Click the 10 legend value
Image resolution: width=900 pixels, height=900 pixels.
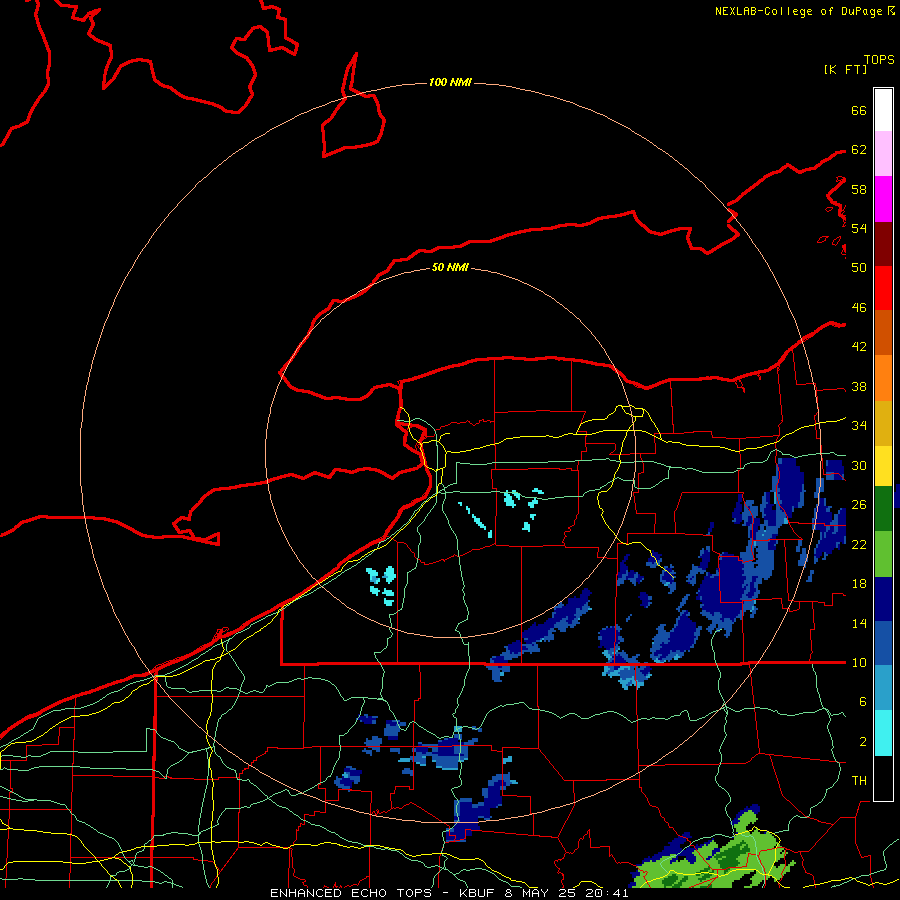pos(859,662)
